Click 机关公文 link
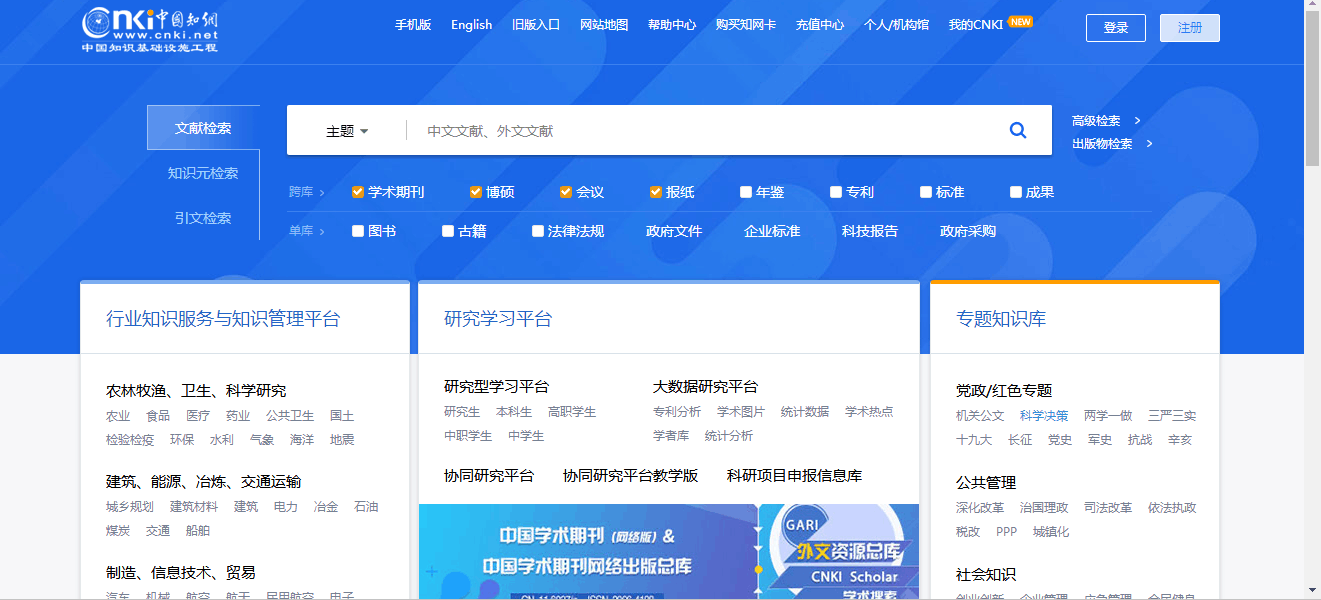This screenshot has height=600, width=1321. pyautogui.click(x=980, y=416)
